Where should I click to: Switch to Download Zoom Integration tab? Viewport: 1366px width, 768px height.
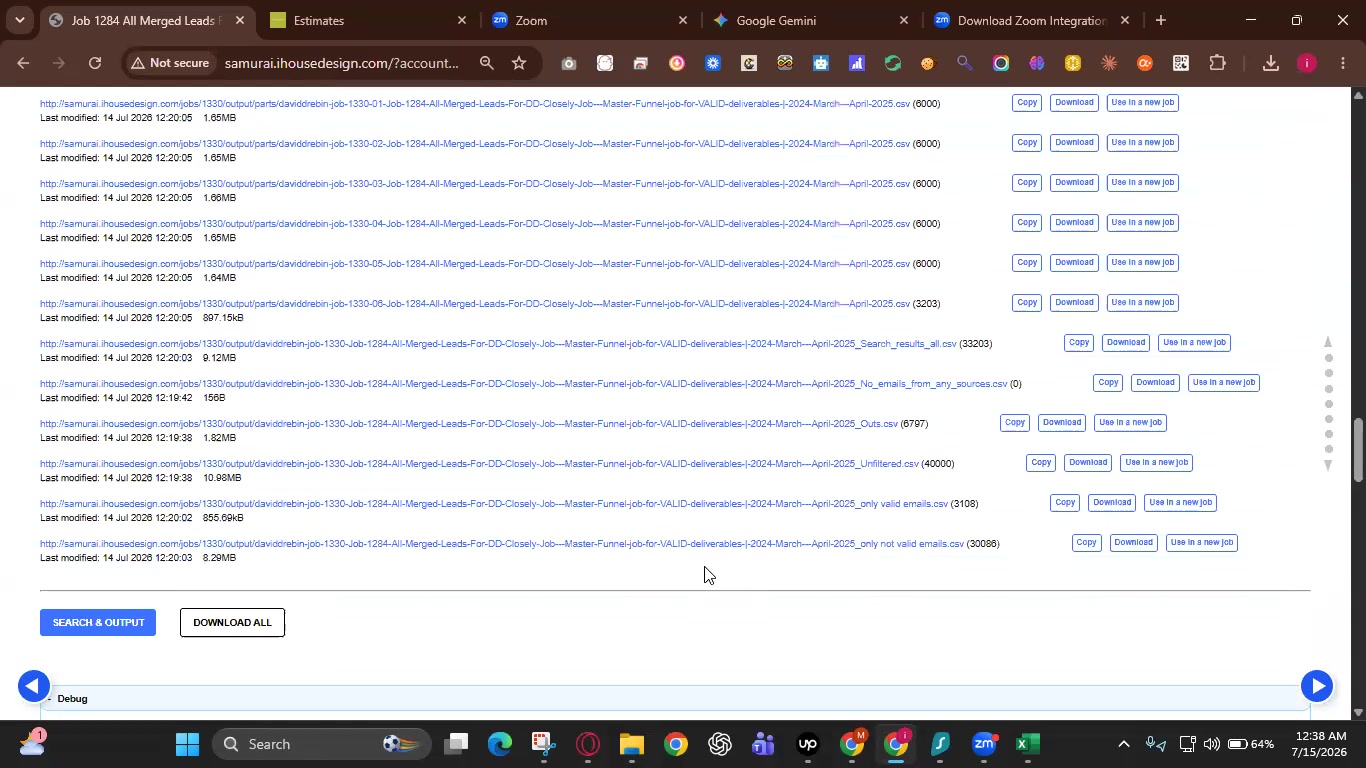(x=1032, y=20)
